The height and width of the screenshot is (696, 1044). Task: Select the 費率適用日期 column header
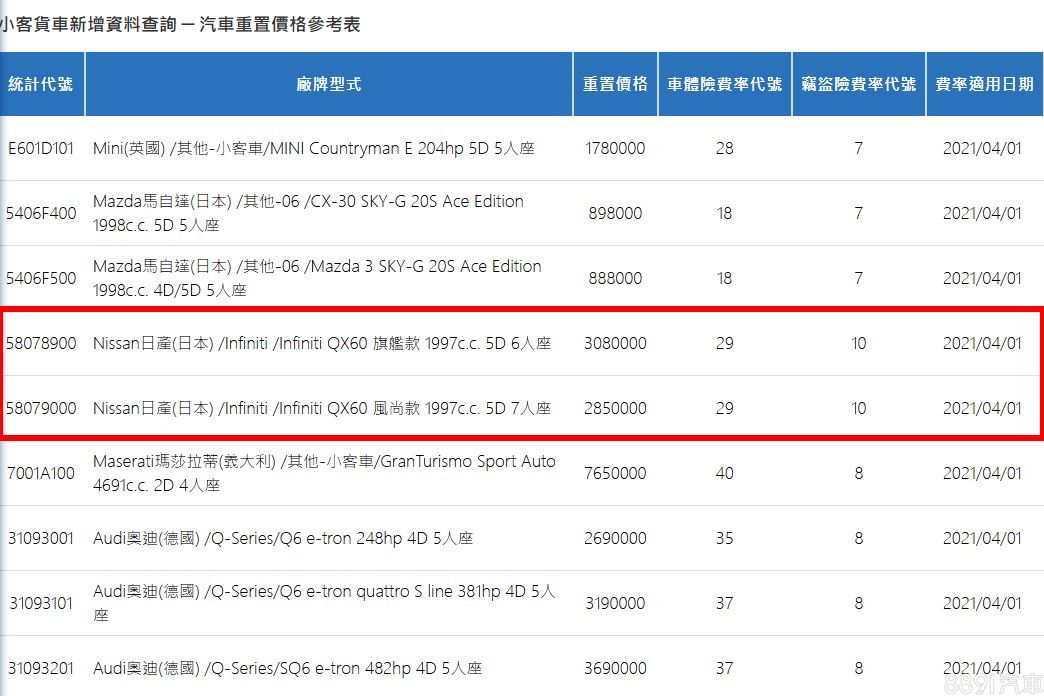984,85
